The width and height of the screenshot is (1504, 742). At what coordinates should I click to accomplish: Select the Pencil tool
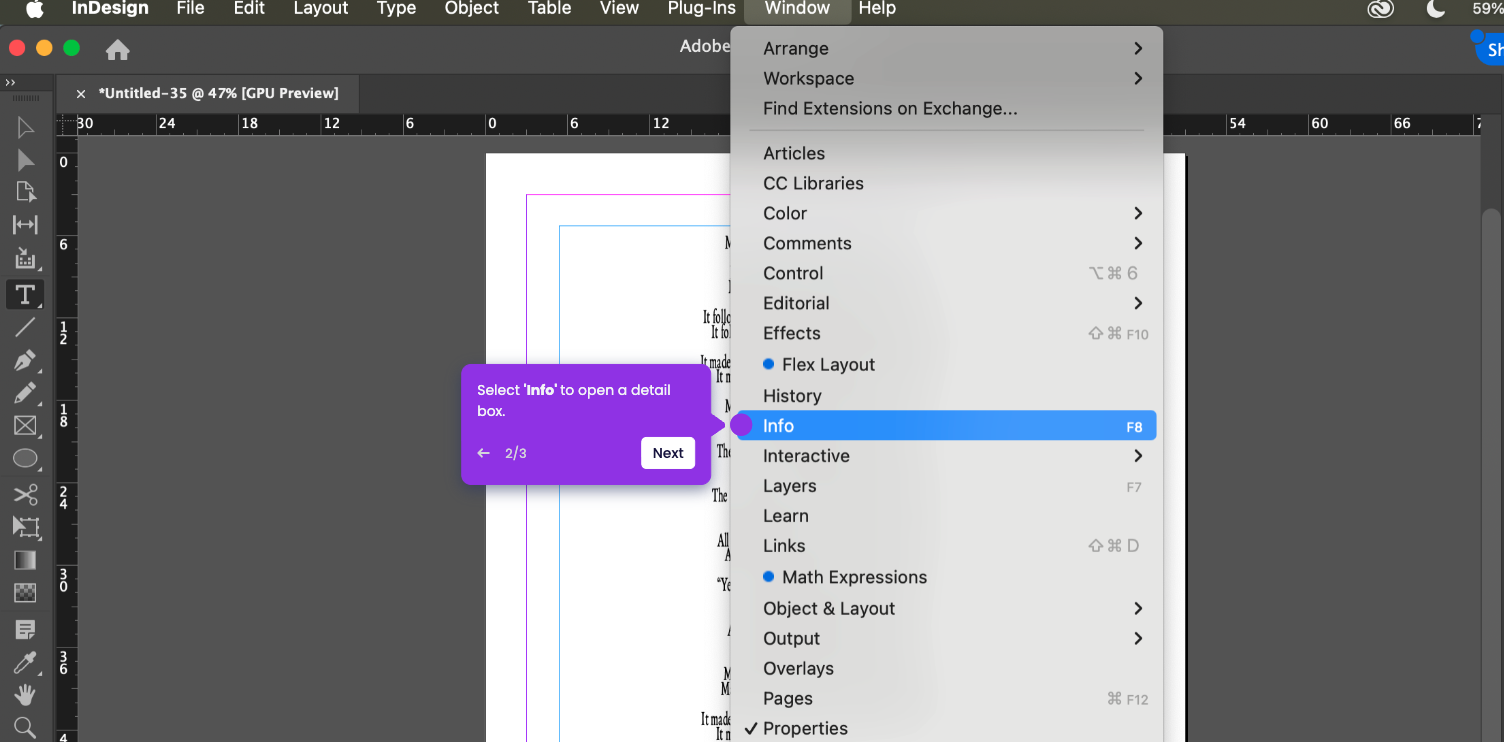25,393
